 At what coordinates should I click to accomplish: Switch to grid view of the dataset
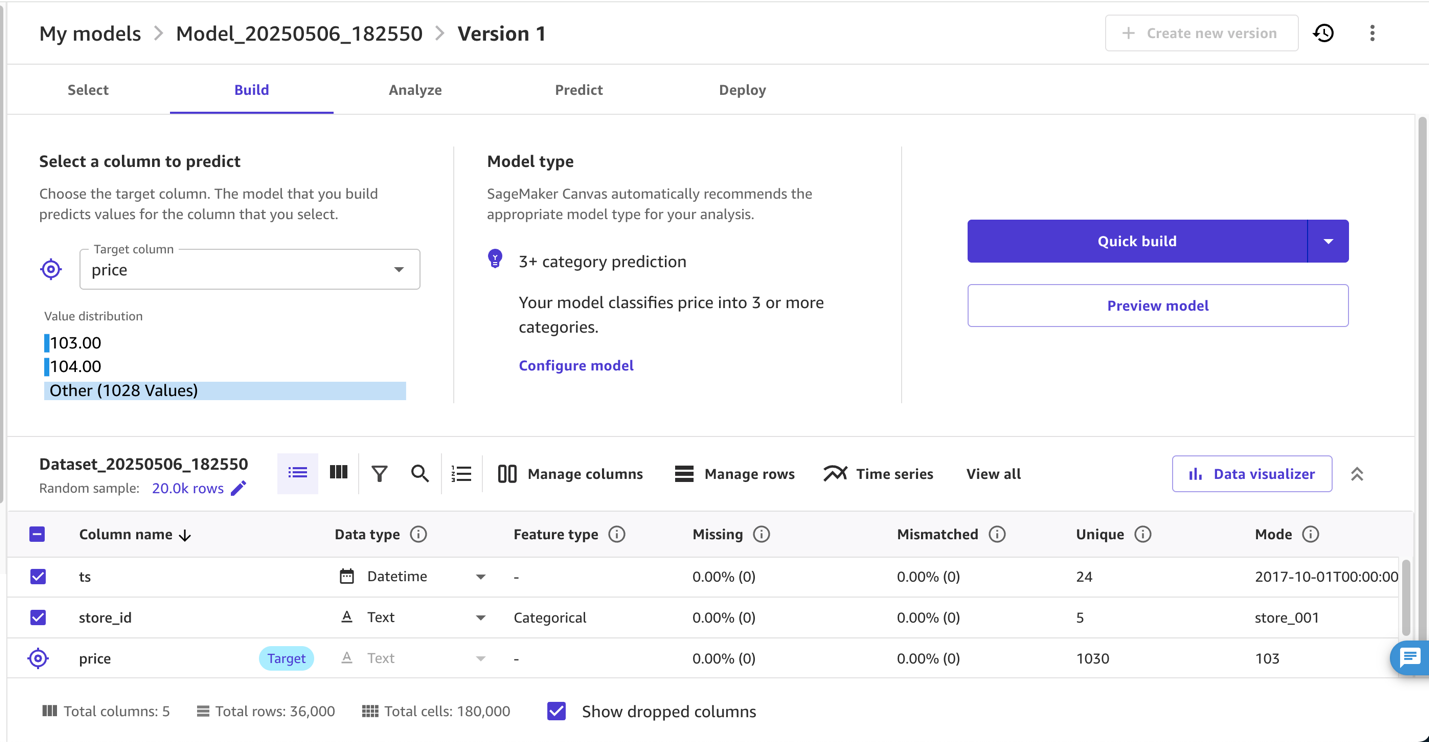(338, 472)
